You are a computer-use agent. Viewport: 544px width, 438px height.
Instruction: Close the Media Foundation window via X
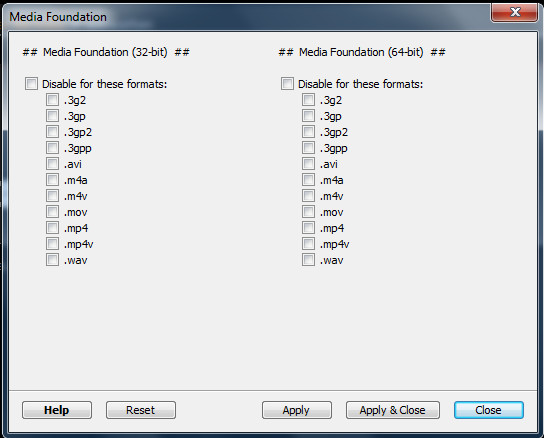click(515, 12)
